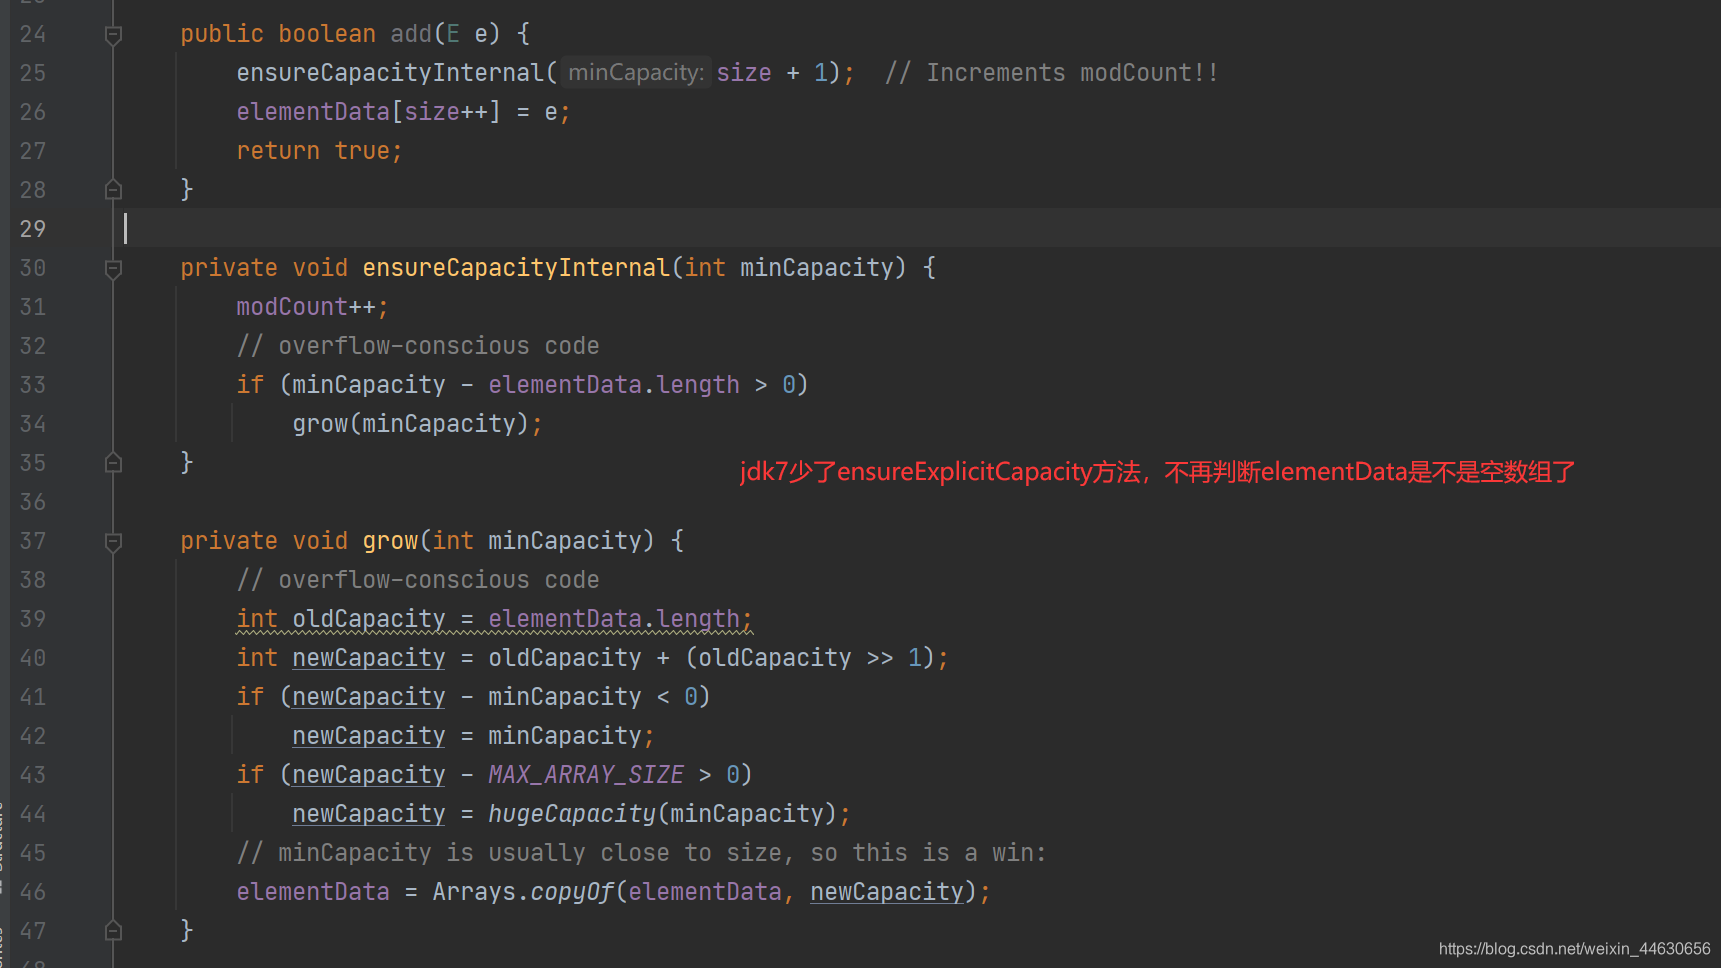Click fold end marker at line 47
This screenshot has height=968, width=1721.
113,930
